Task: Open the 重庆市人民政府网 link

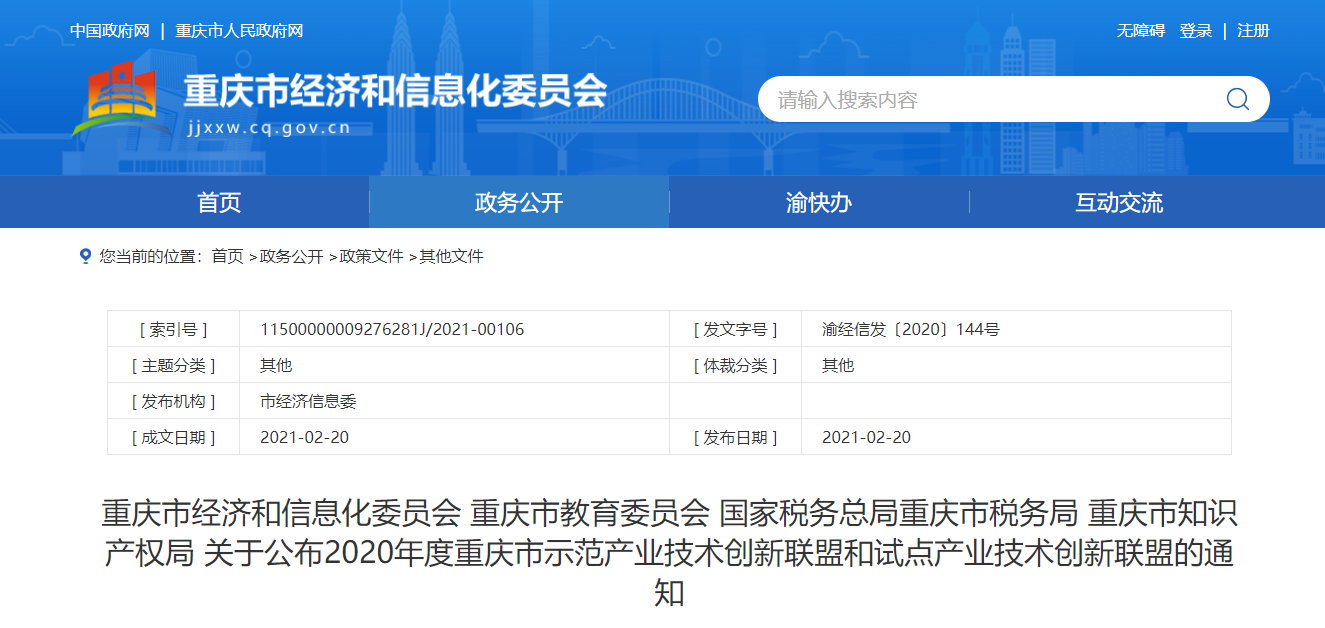Action: [239, 31]
